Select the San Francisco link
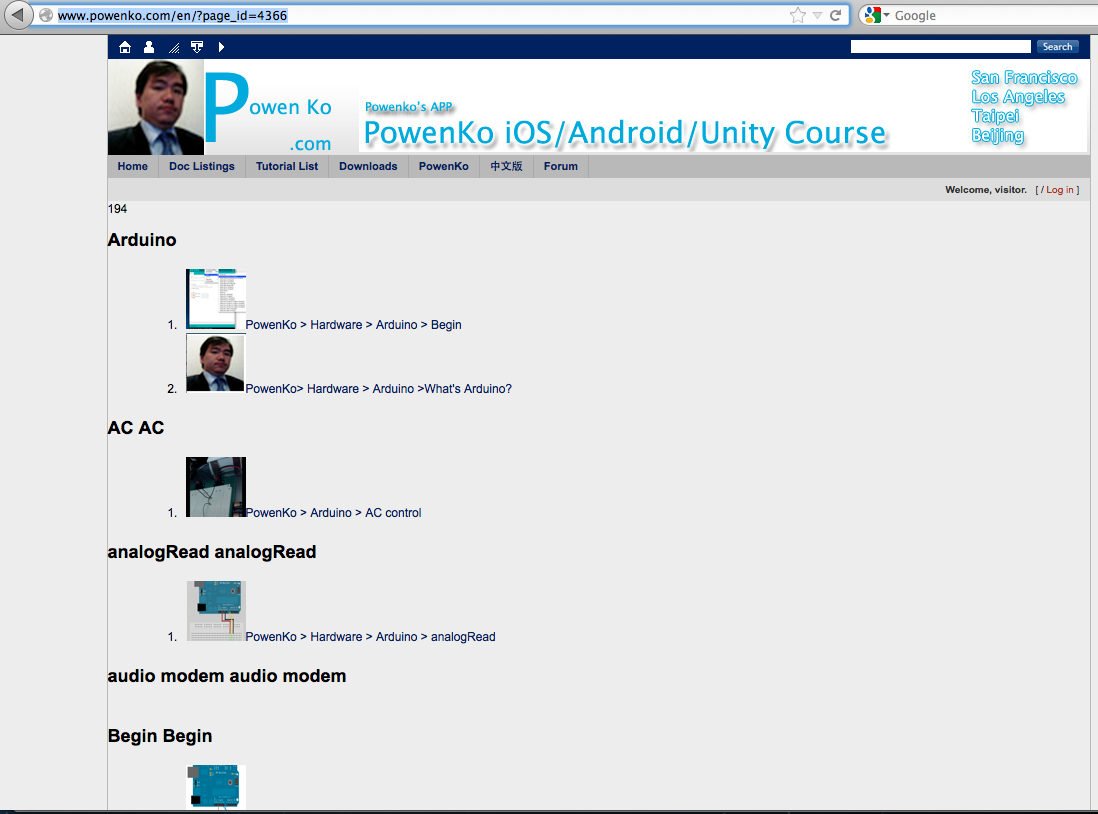 tap(1024, 77)
